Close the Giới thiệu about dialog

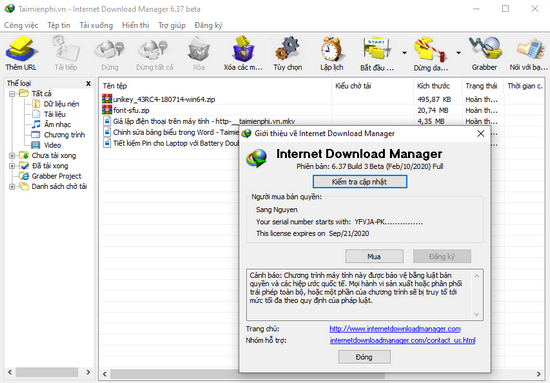tap(481, 134)
